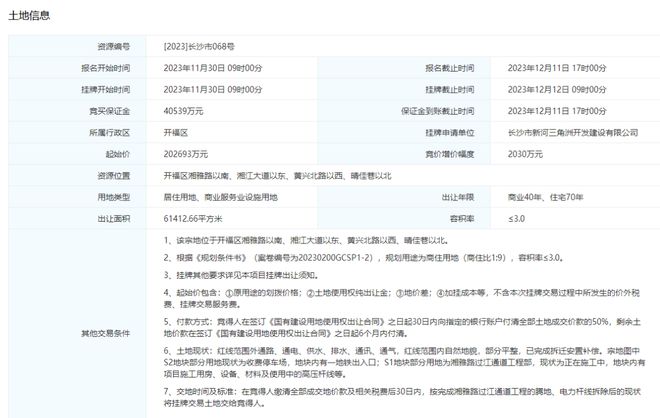This screenshot has height=418, width=660.
Task: Click the 报名截止时间 label
Action: coord(450,68)
